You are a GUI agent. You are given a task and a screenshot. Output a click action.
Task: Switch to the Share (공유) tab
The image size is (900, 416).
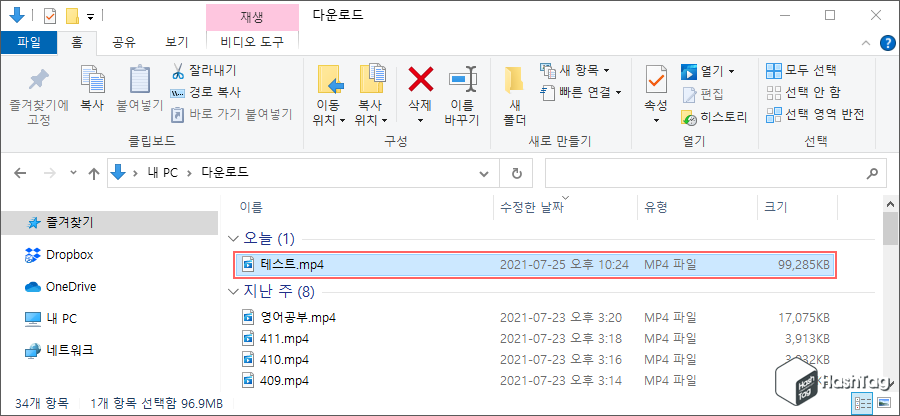click(x=123, y=41)
